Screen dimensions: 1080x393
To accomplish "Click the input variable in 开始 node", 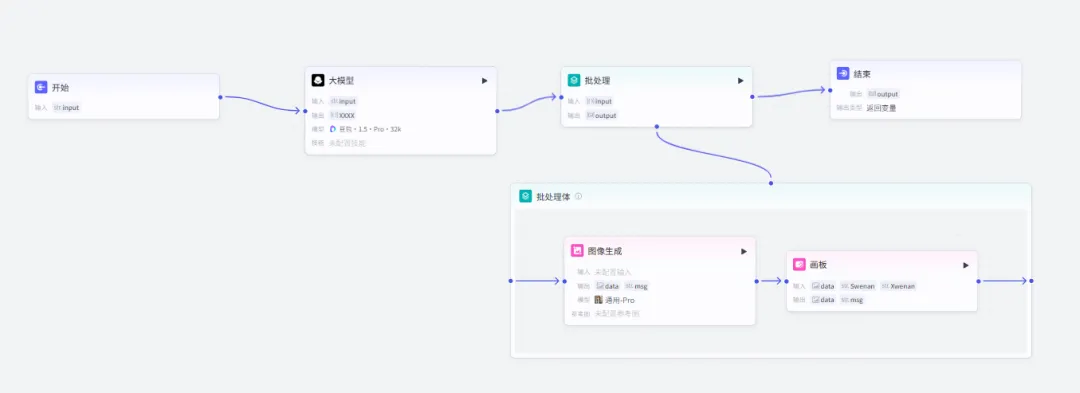I will pos(66,108).
